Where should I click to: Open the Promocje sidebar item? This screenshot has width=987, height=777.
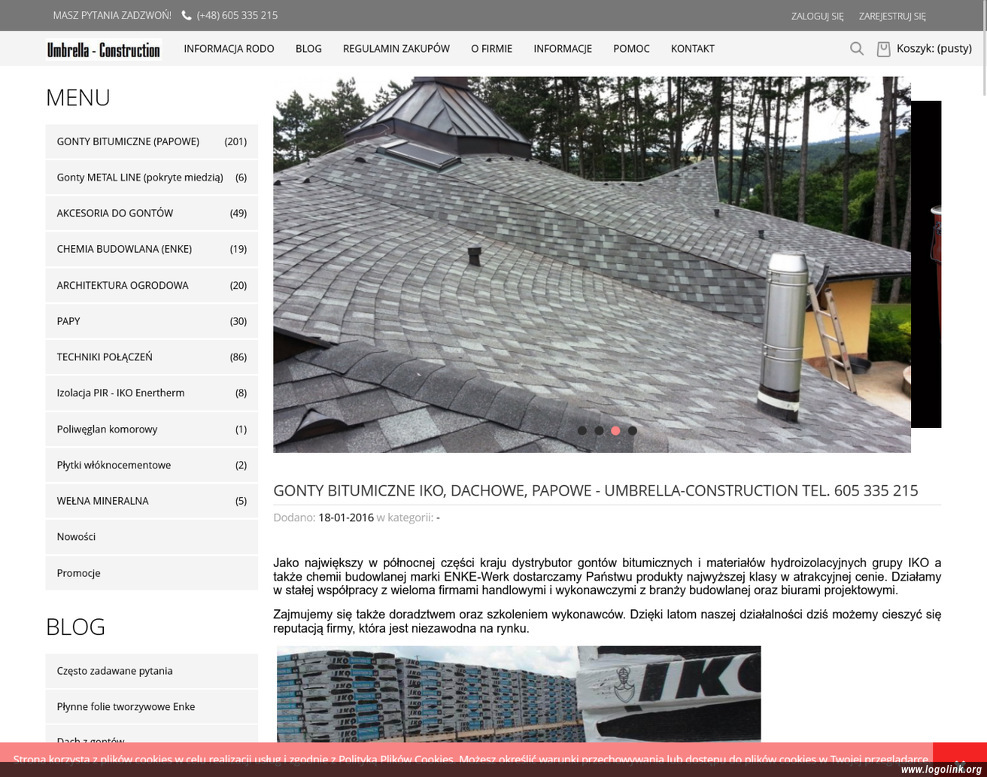[152, 573]
